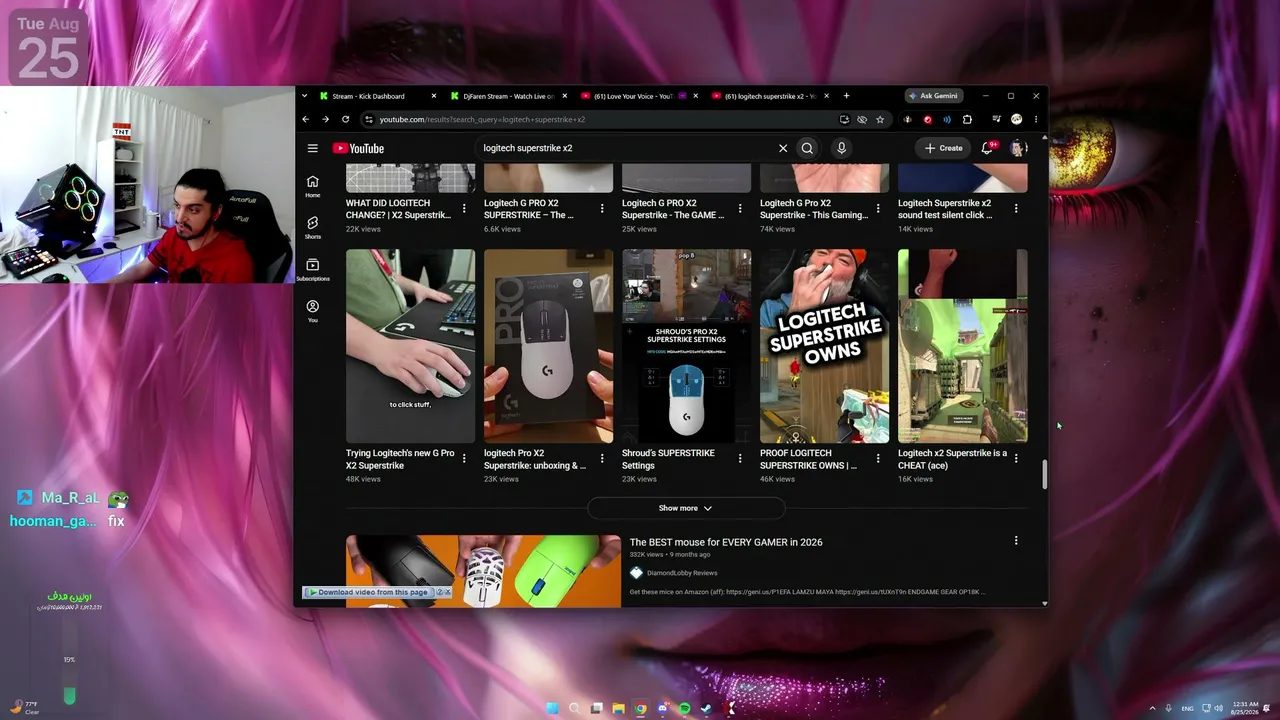Image resolution: width=1280 pixels, height=720 pixels.
Task: Open the 'LOGITECH SUPERSTRIKE OWNS' short thumbnail
Action: tap(824, 346)
